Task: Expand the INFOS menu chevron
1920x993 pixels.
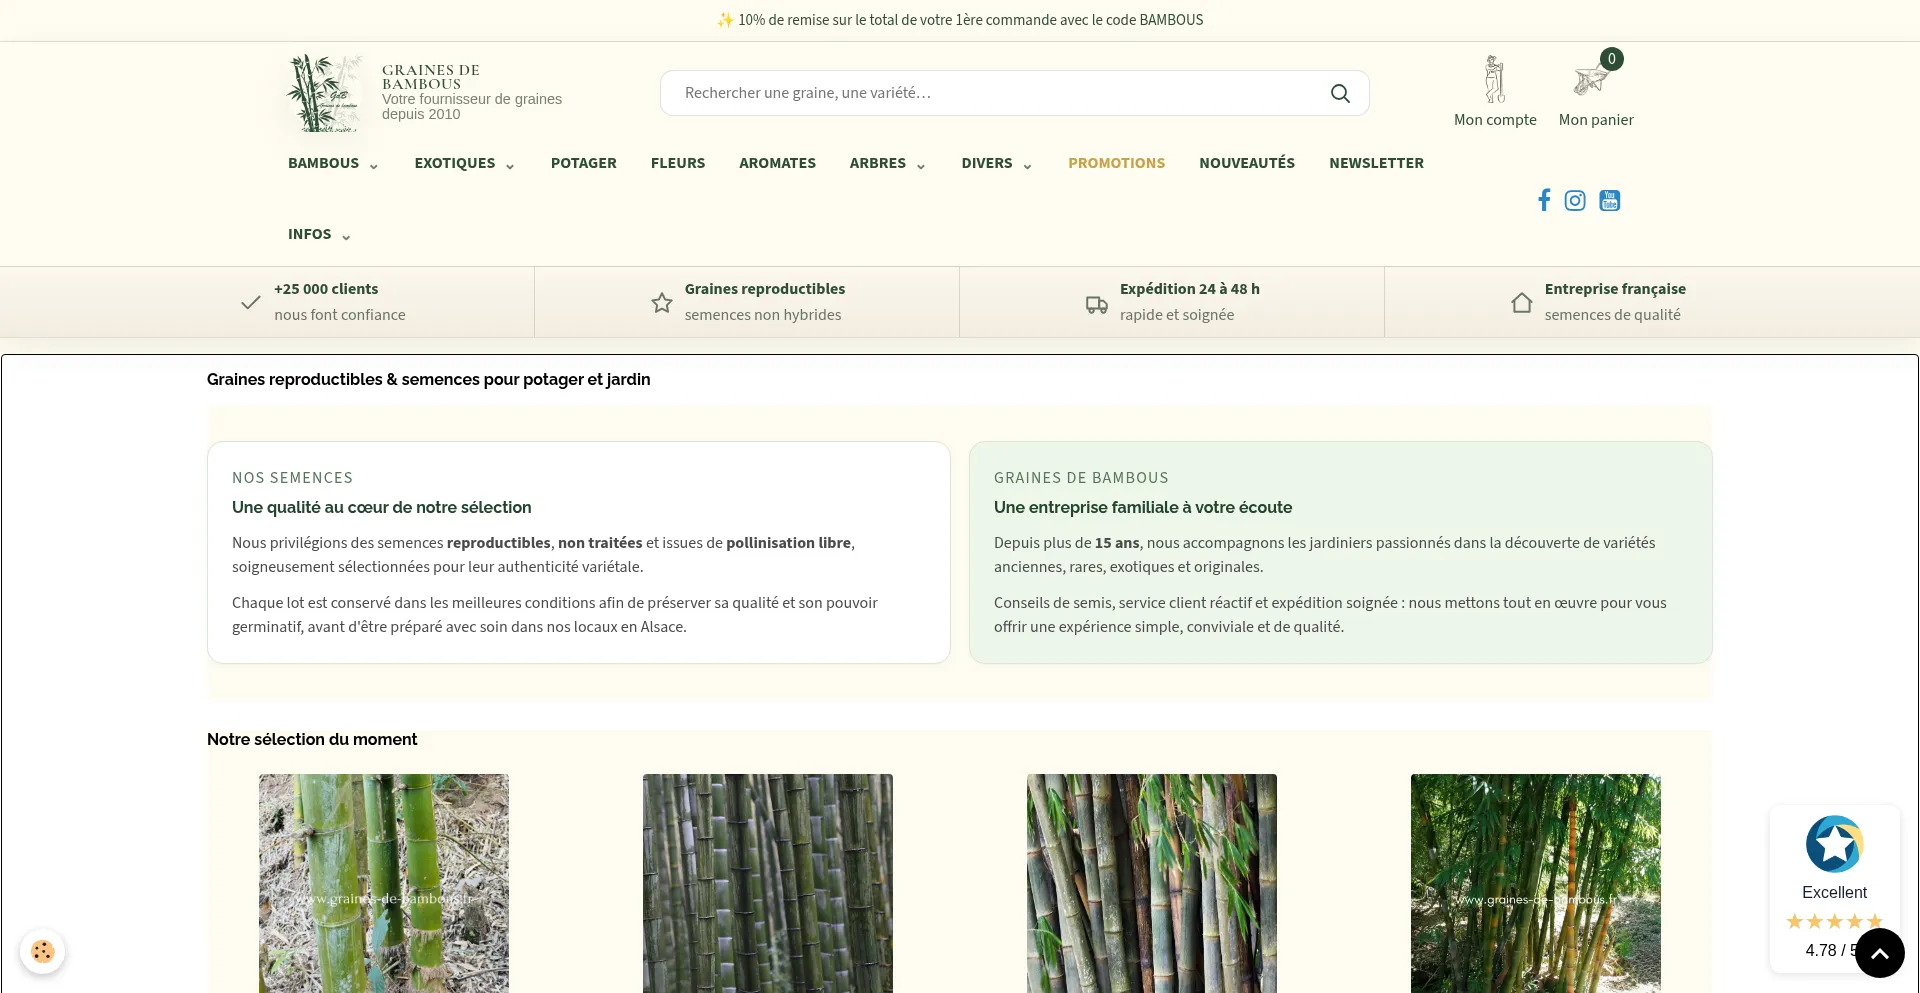Action: pos(346,237)
